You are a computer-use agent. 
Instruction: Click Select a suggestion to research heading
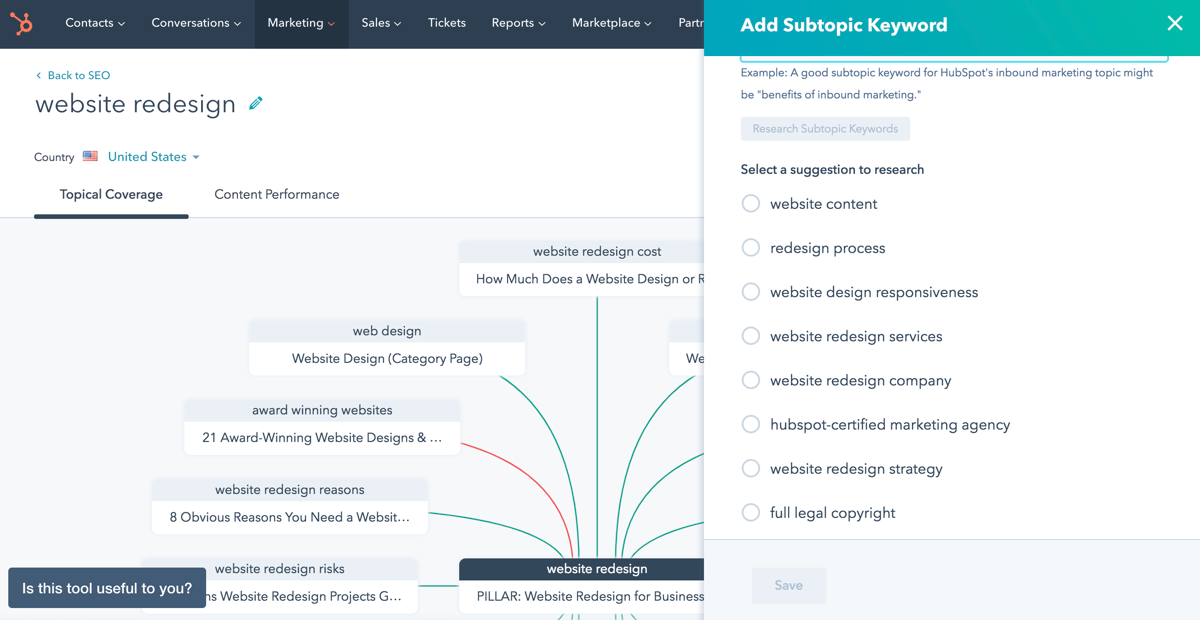[832, 170]
